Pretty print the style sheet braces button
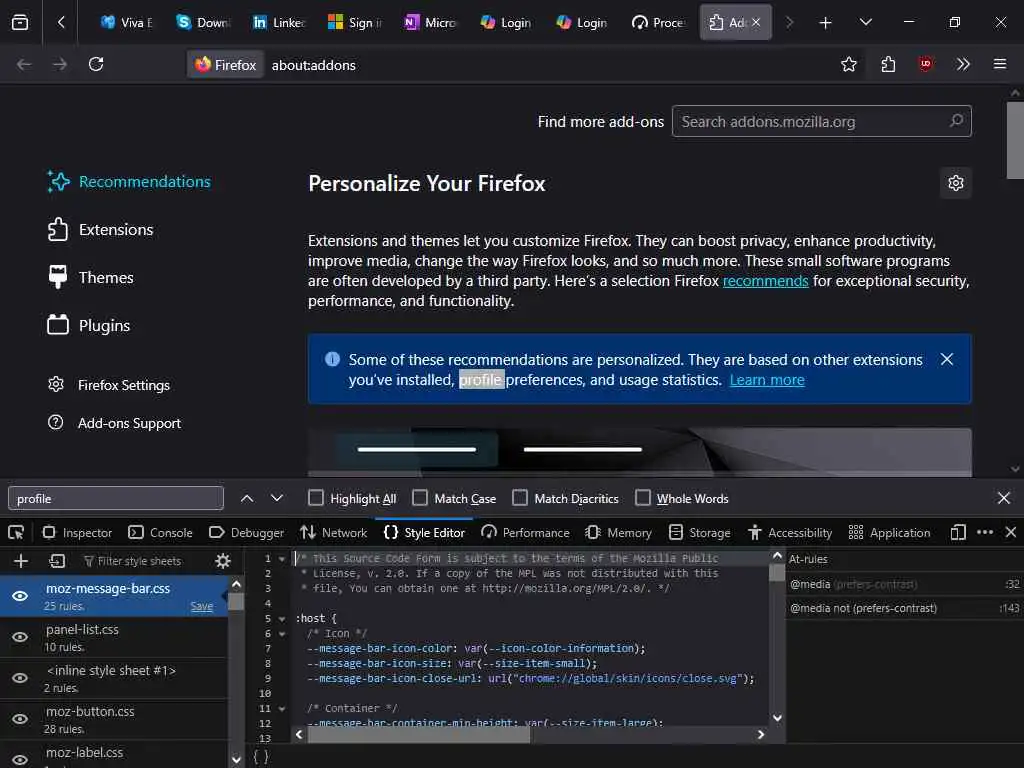This screenshot has width=1024, height=768. point(261,756)
